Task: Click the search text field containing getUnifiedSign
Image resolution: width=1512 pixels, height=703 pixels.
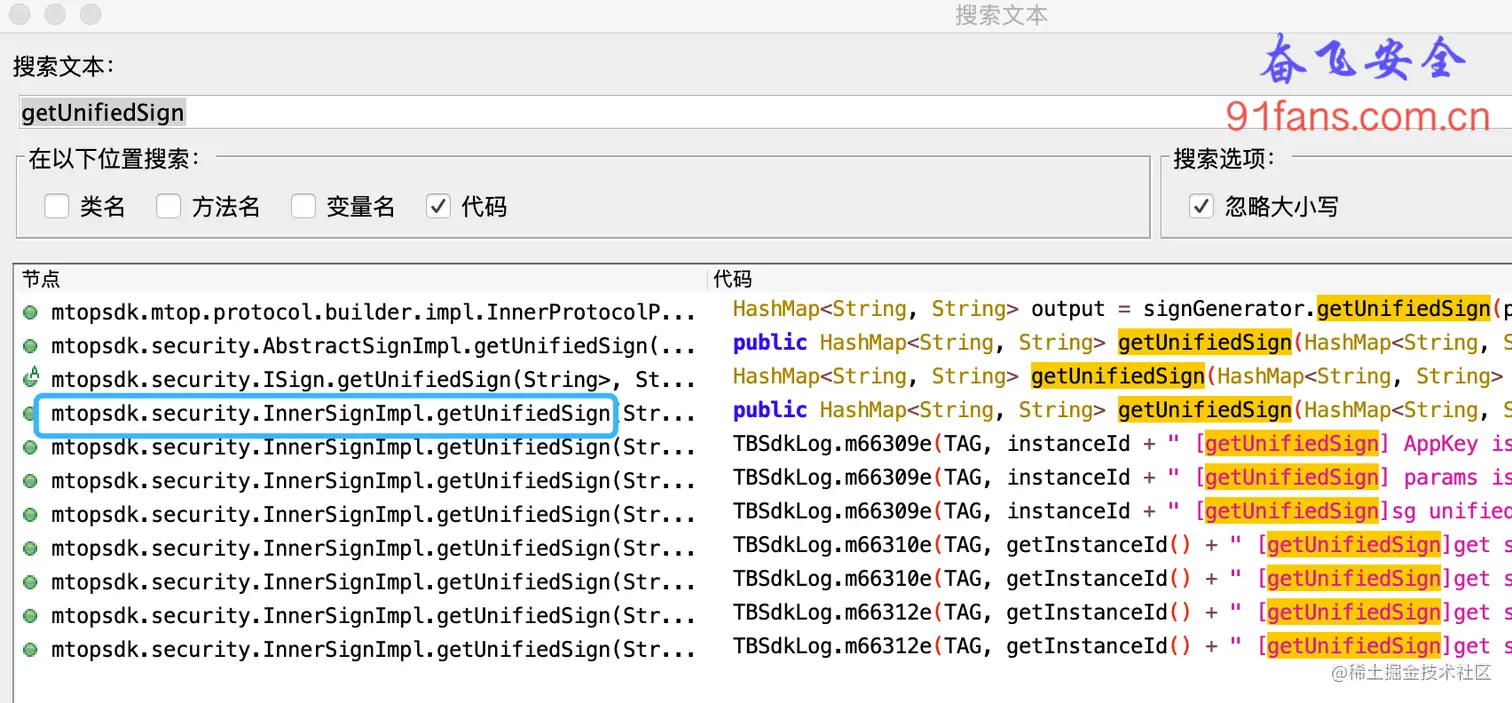Action: pyautogui.click(x=765, y=112)
